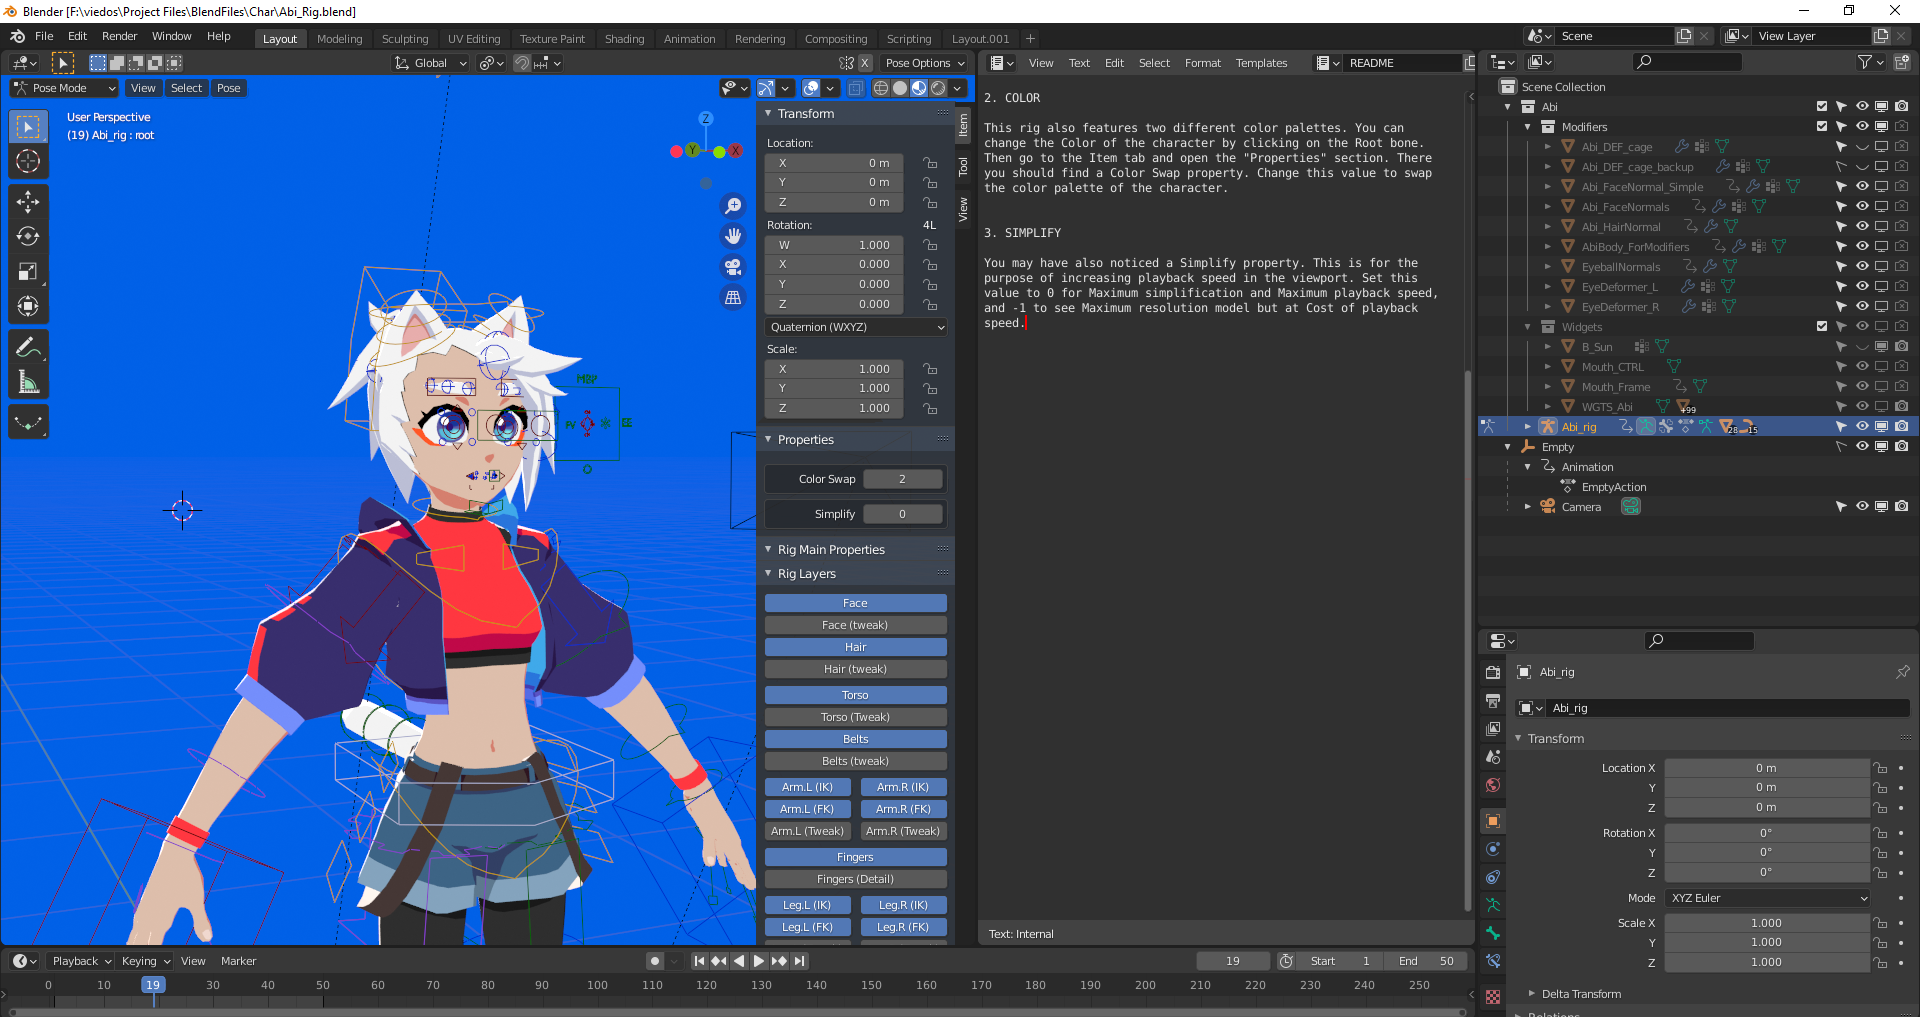
Task: Open the Render menu
Action: [120, 36]
